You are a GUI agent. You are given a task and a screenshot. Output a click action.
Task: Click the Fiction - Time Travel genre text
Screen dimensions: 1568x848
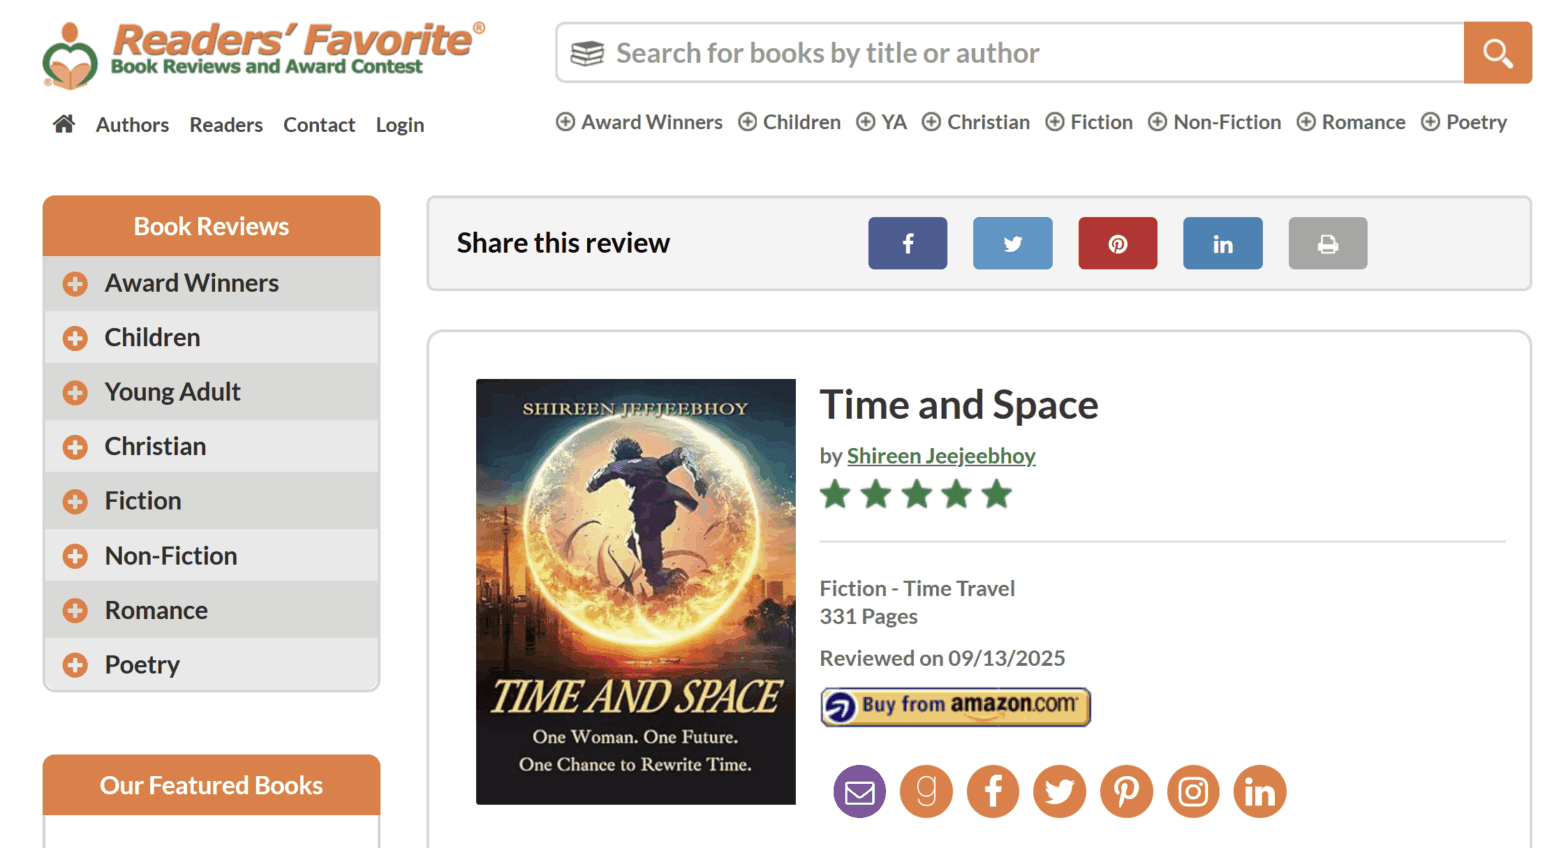(917, 588)
